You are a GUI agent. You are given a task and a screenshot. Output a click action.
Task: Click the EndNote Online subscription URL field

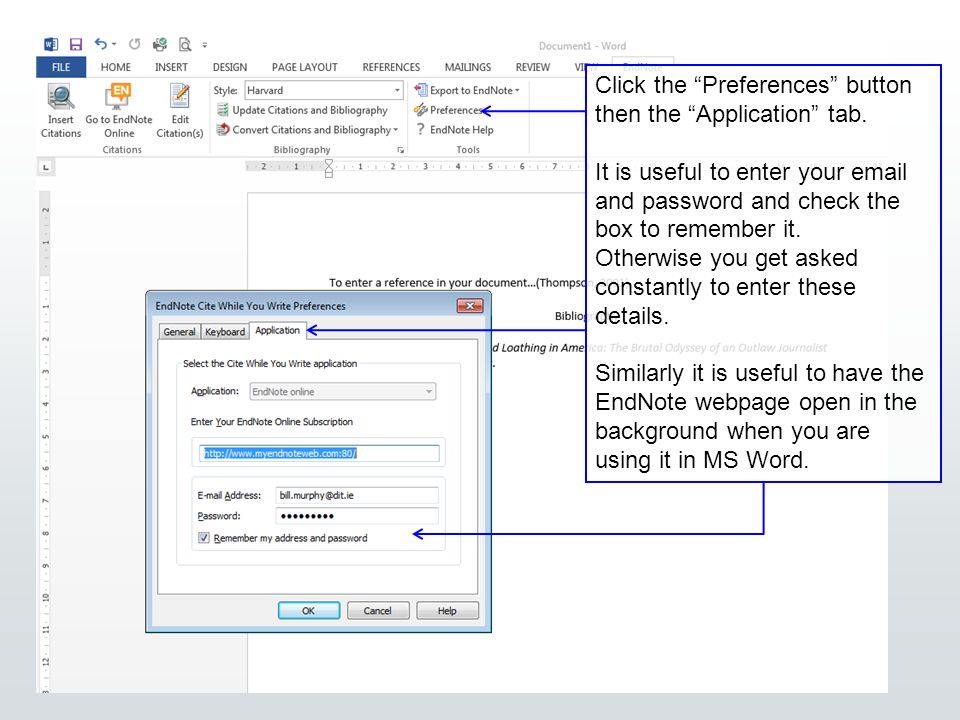319,453
